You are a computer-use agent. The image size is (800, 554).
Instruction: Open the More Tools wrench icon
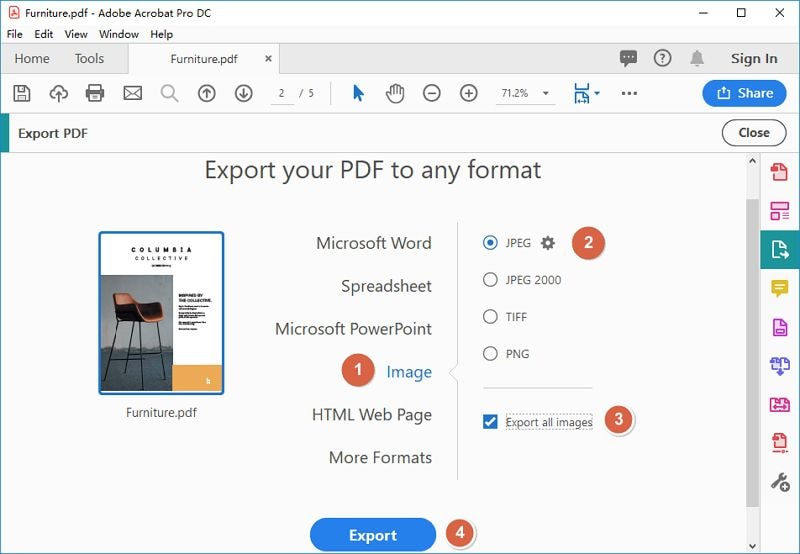point(780,482)
